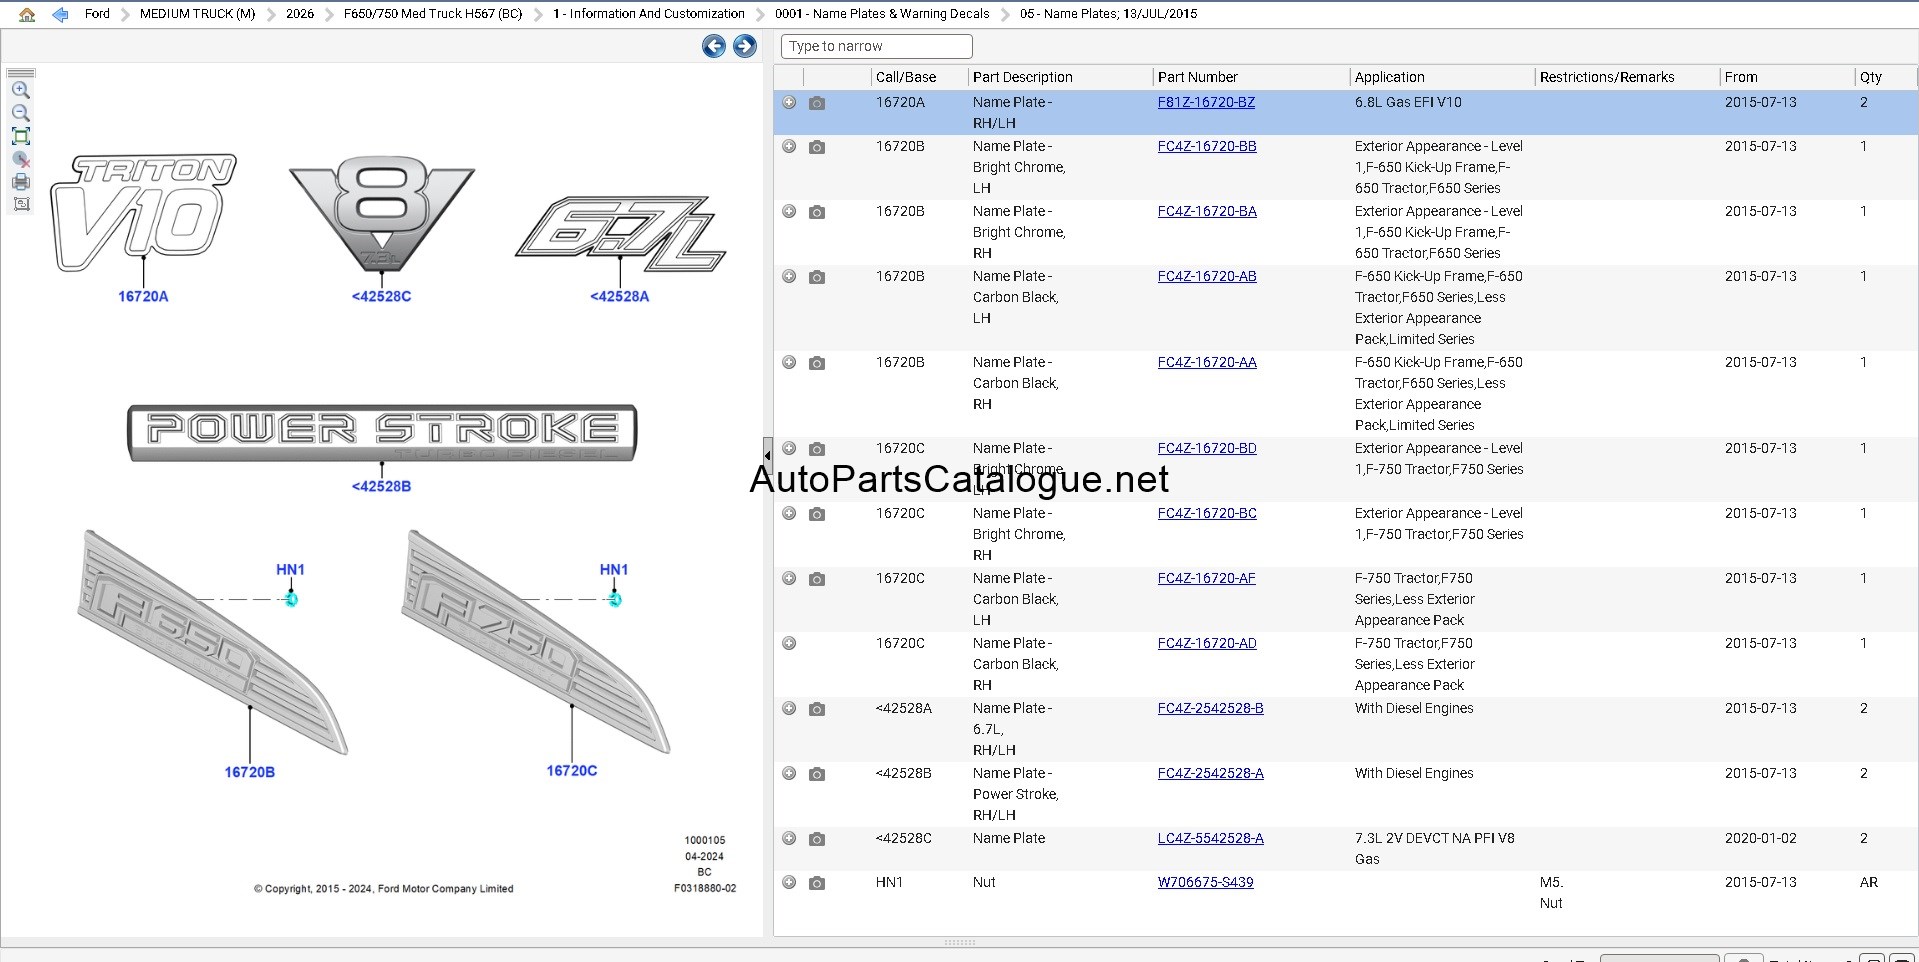1919x962 pixels.
Task: Expand the FC4Z-16720-BB row with plus
Action: click(x=789, y=146)
